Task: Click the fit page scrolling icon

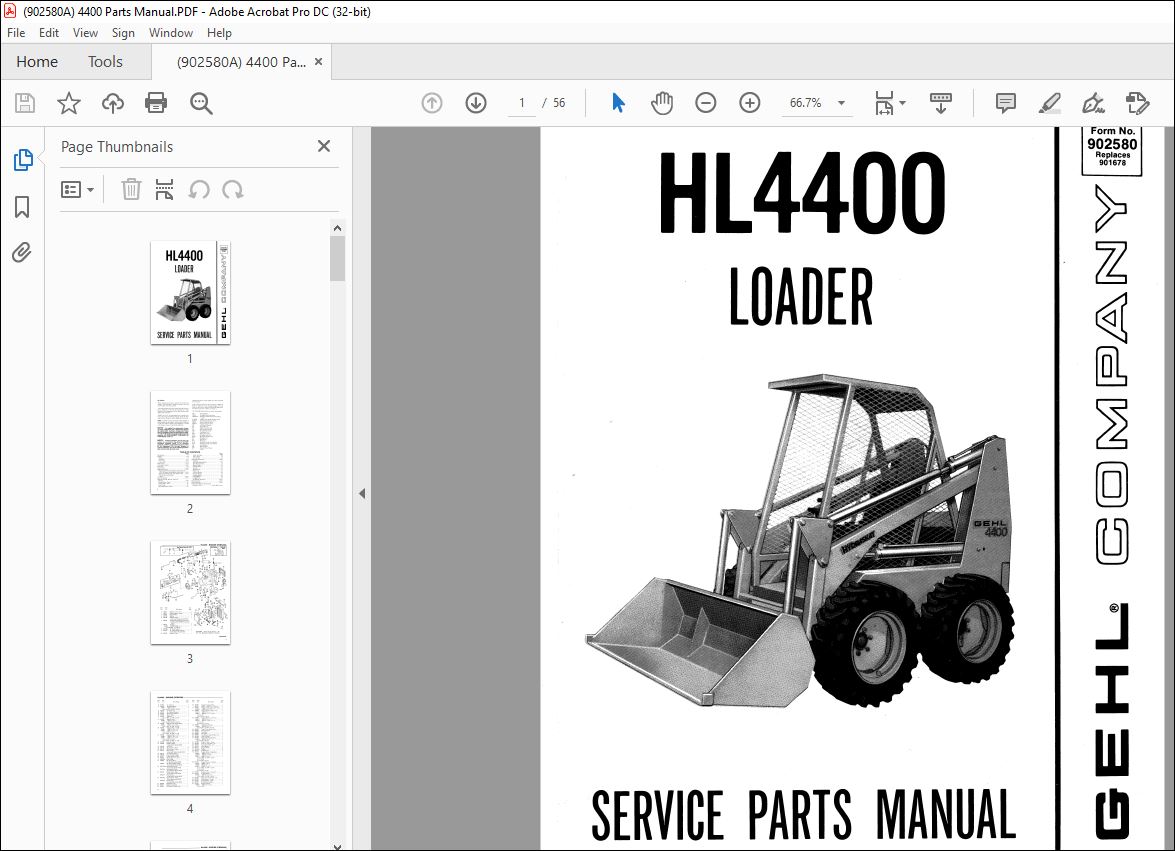Action: pos(884,103)
